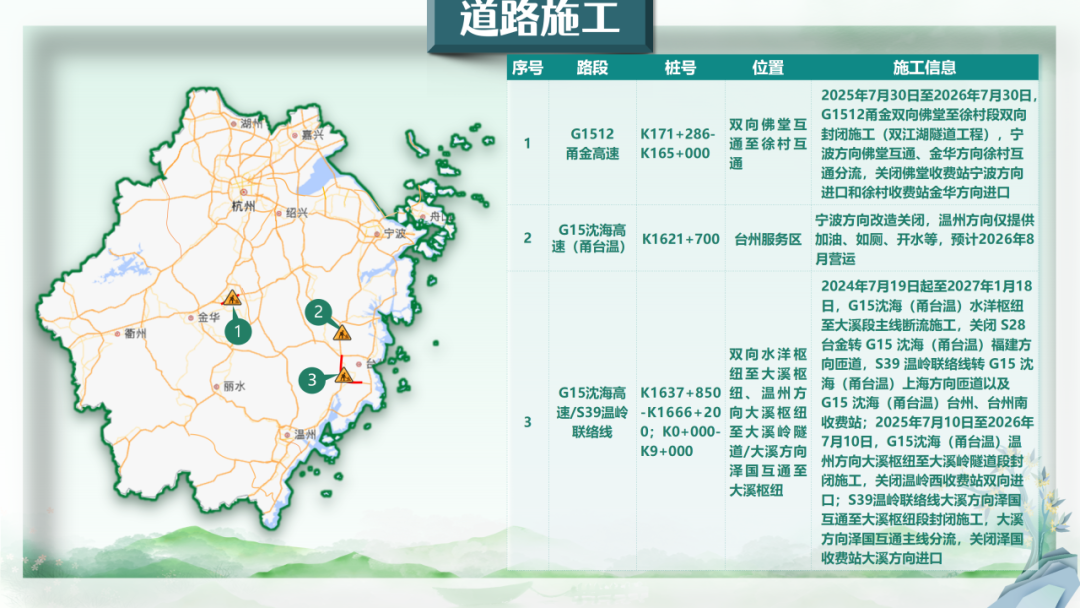Click the 衢州 city label on map
Viewport: 1080px width, 608px height.
(135, 333)
